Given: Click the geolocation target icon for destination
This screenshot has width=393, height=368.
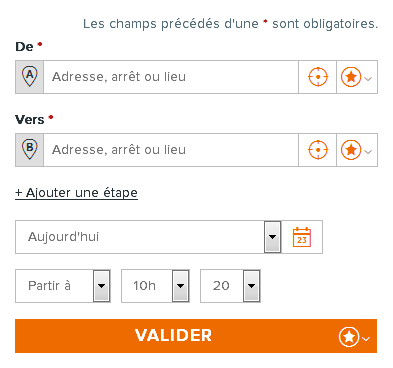Looking at the screenshot, I should (318, 150).
